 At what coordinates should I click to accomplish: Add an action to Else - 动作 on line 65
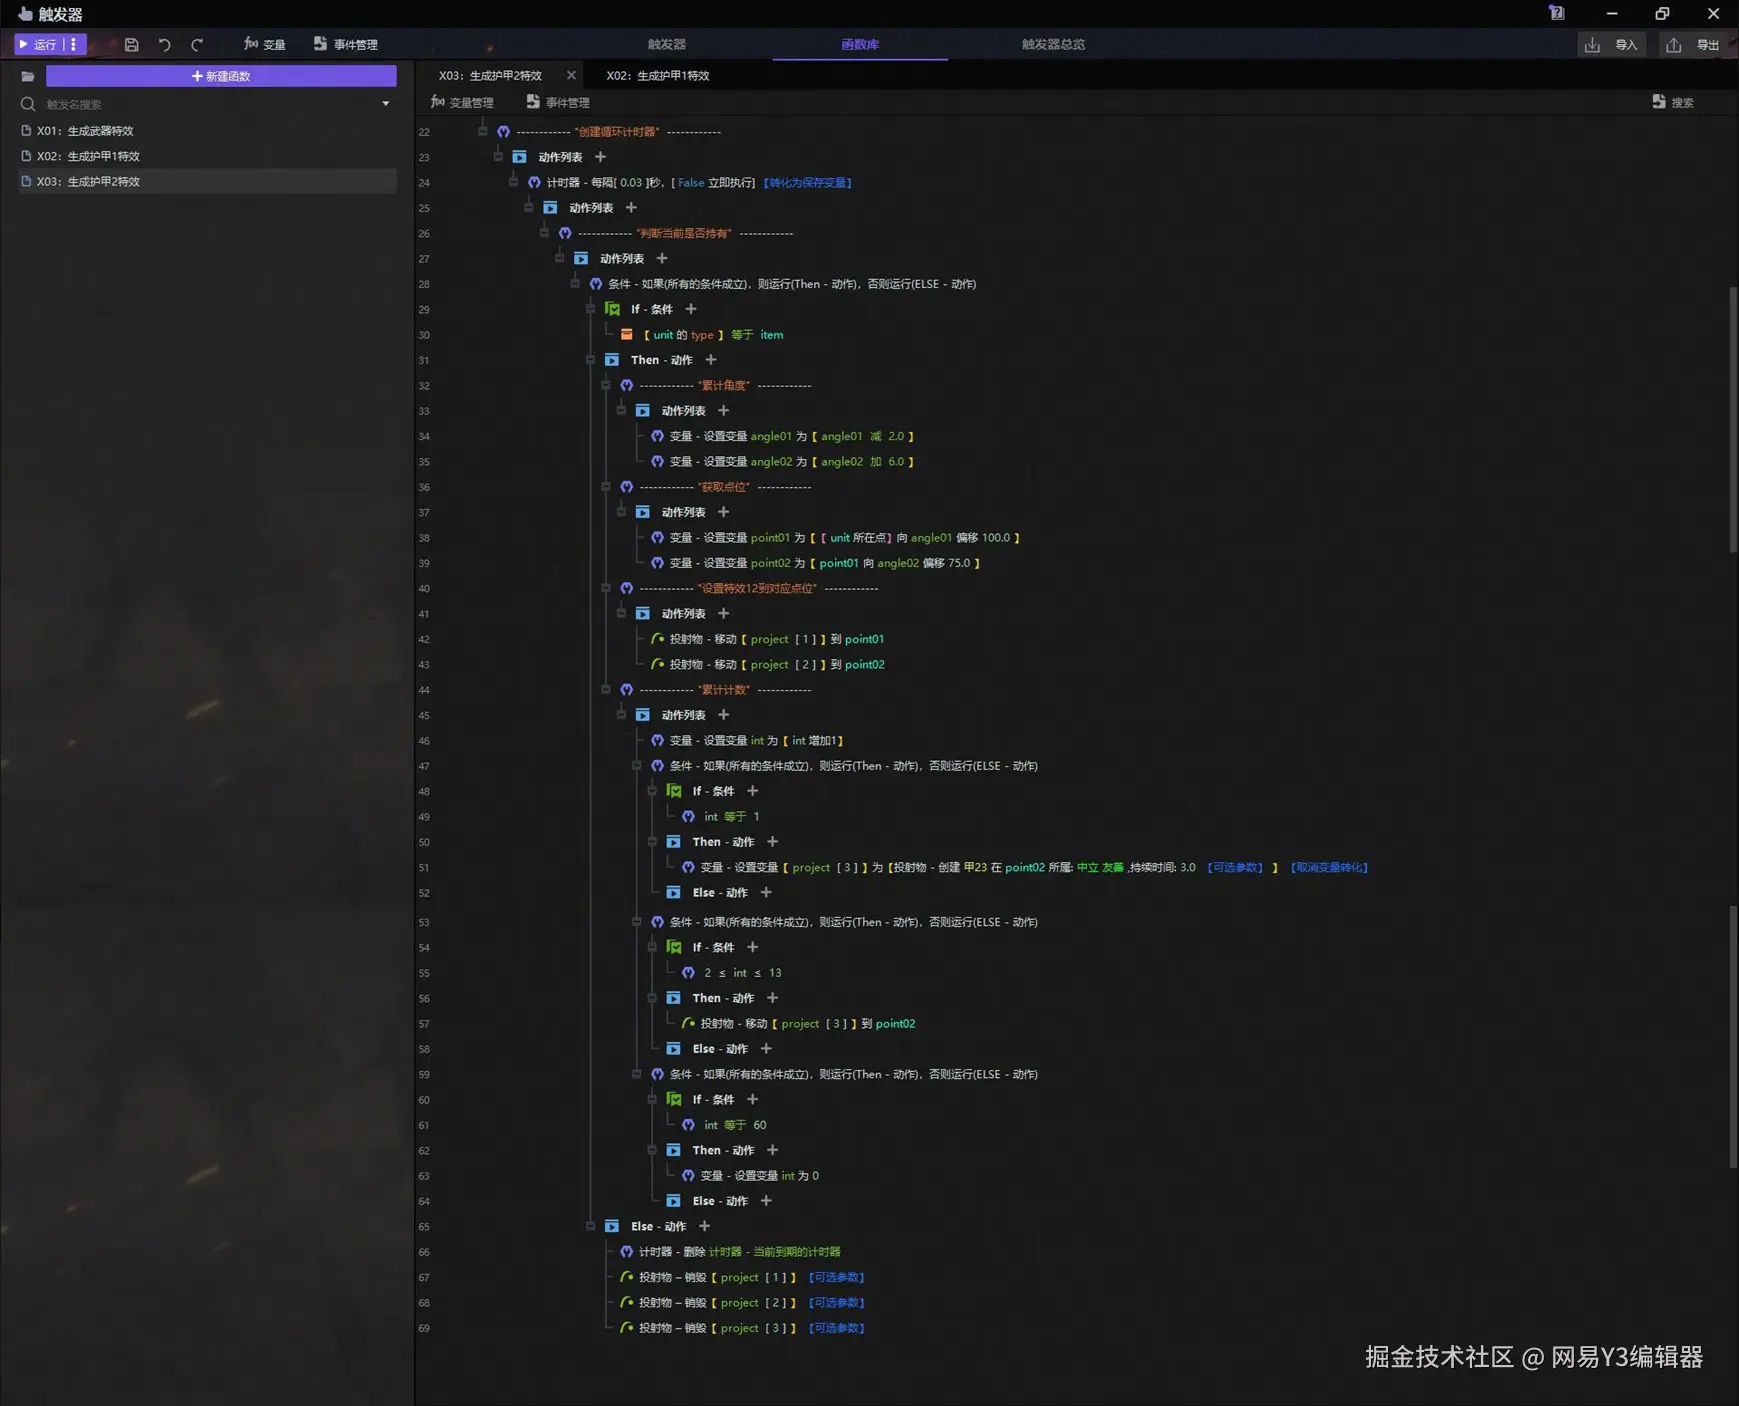click(x=704, y=1226)
